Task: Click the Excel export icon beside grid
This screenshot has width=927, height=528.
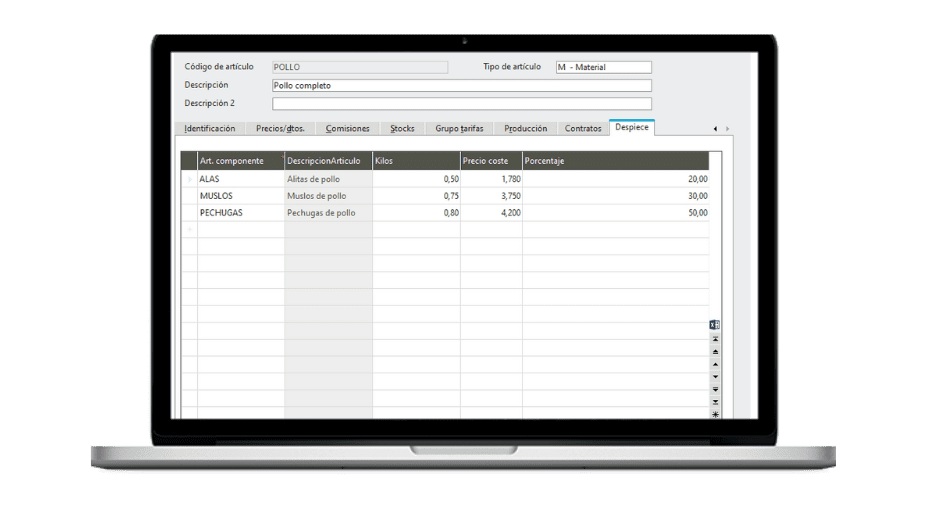Action: tap(714, 325)
